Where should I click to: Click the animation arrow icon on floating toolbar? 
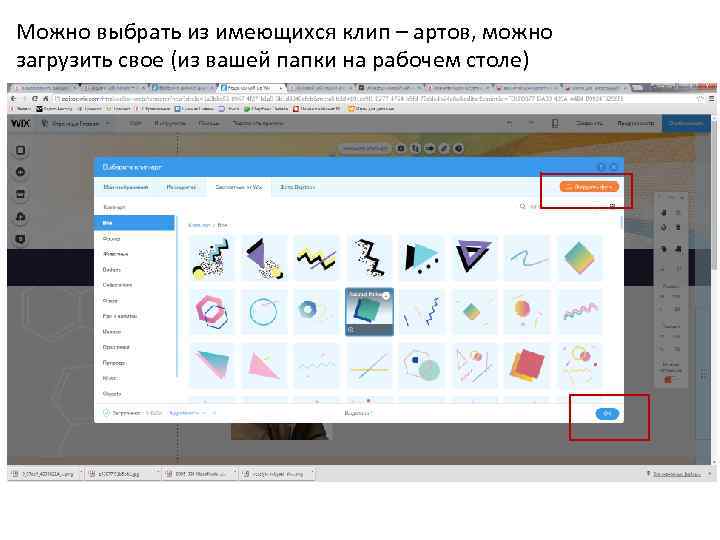(x=430, y=148)
